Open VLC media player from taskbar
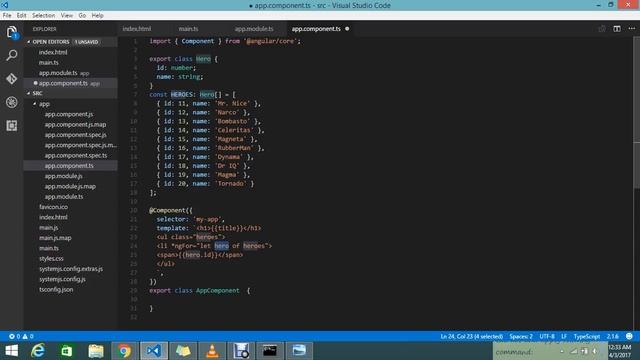This screenshot has width=640, height=360. tap(212, 351)
